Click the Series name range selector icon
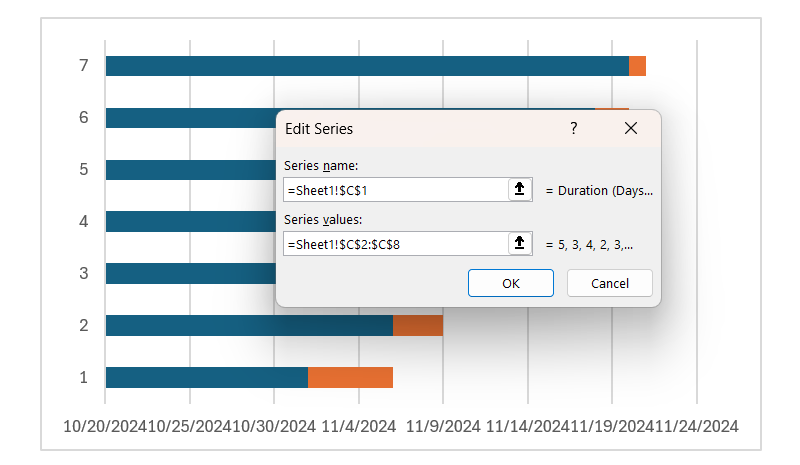 [519, 190]
